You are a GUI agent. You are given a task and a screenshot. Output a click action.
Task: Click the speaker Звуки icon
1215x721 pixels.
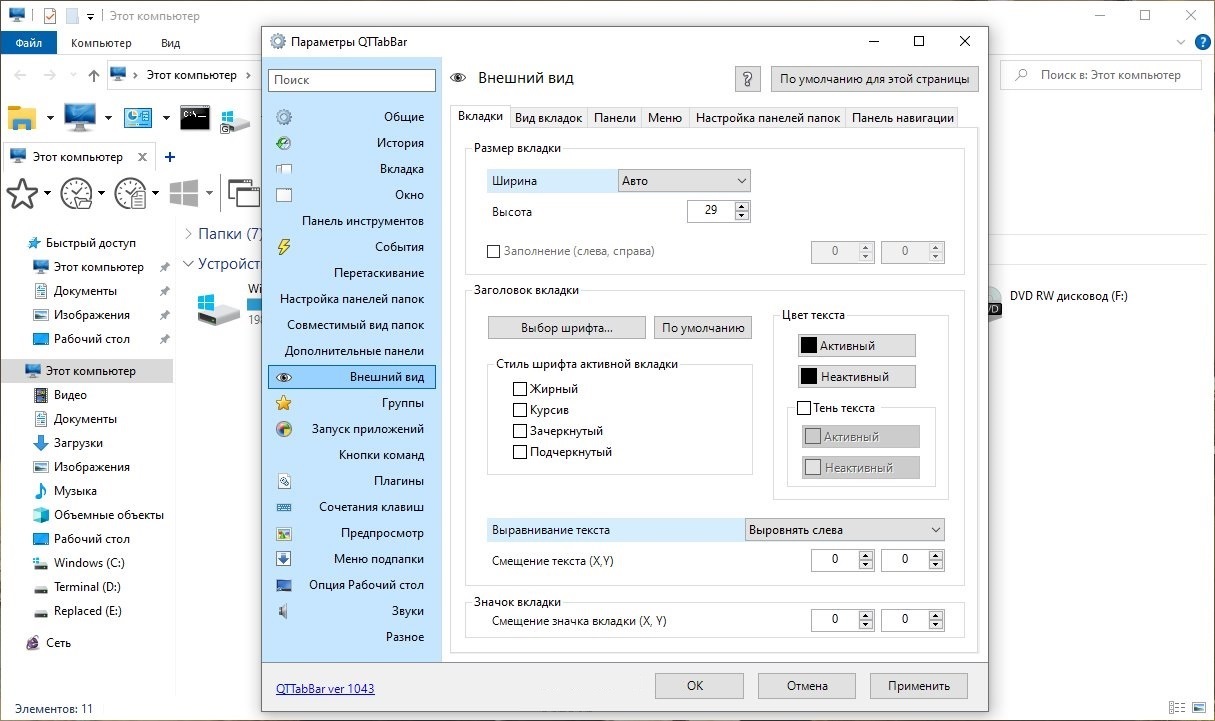(x=284, y=611)
